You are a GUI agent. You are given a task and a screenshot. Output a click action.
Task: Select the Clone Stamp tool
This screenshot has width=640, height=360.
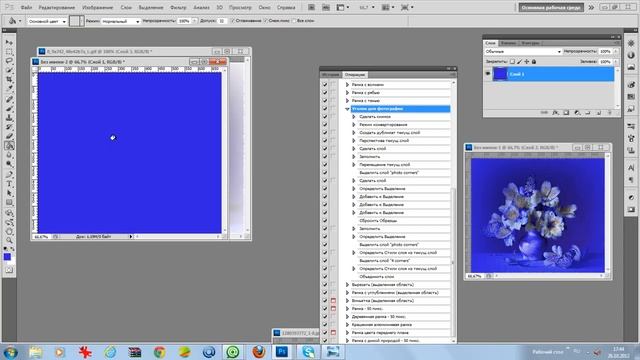coord(9,118)
